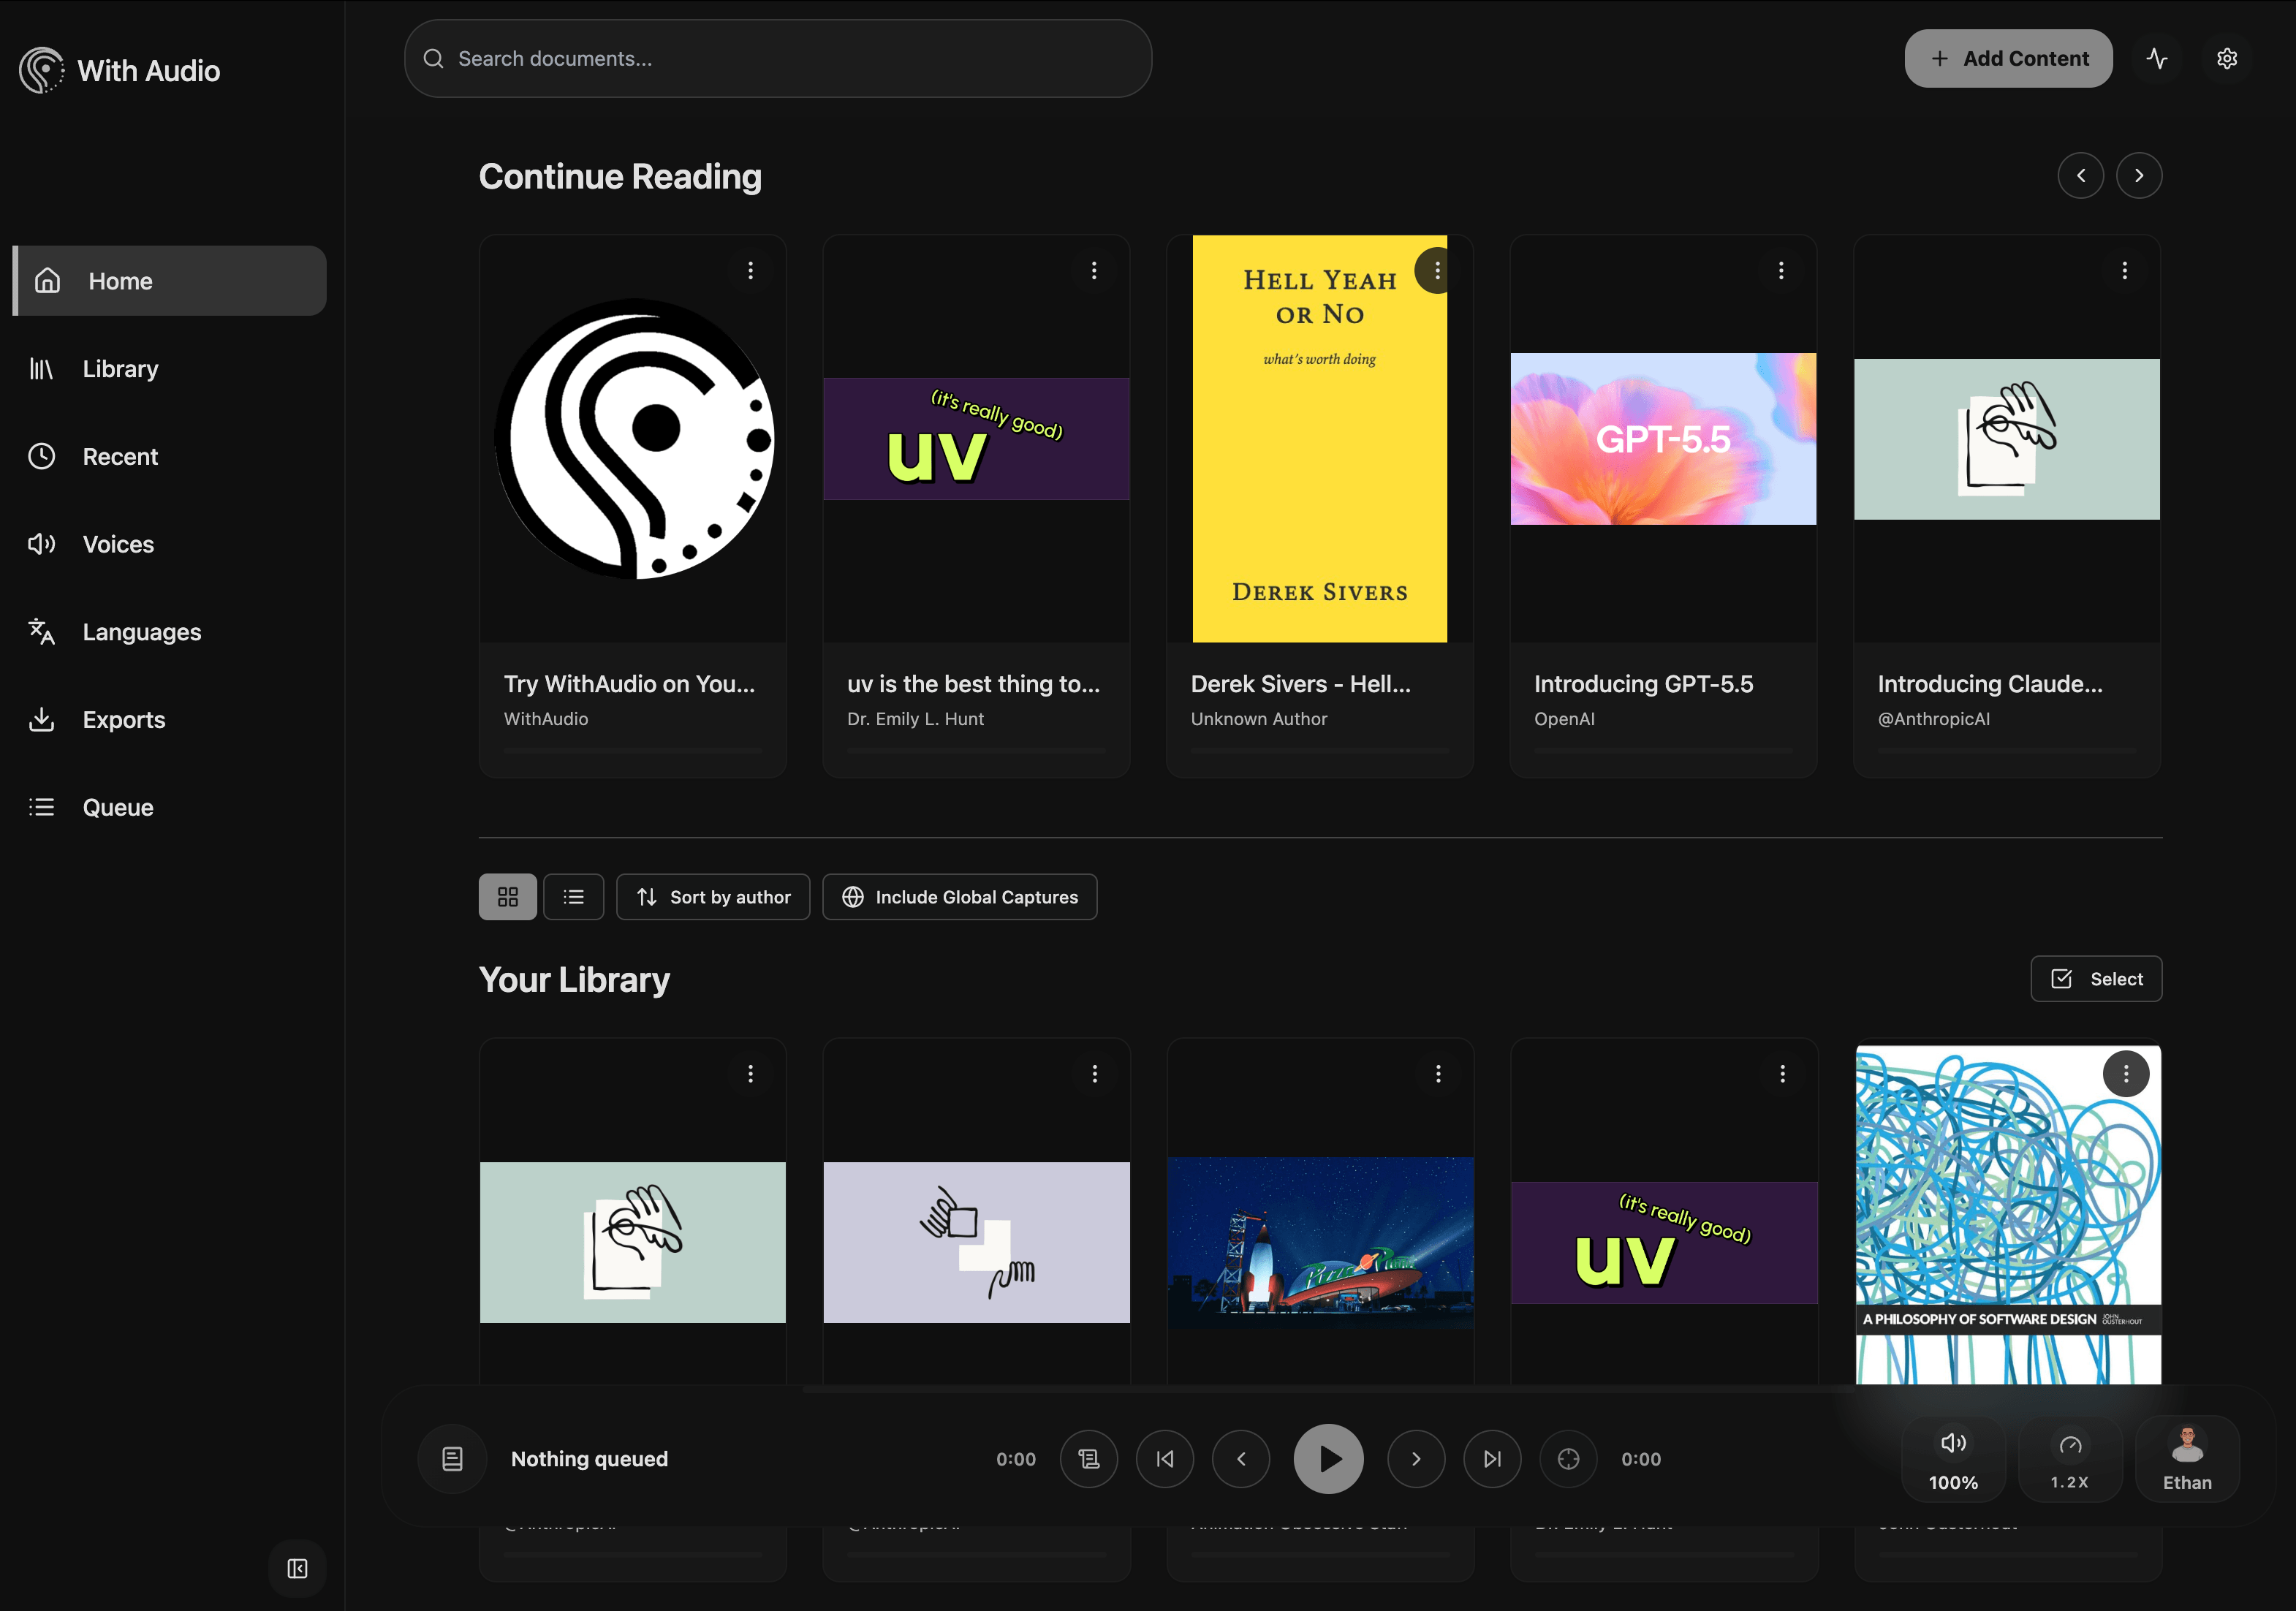Open lavender hands library card
Viewport: 2296px width, 1611px height.
(977, 1242)
